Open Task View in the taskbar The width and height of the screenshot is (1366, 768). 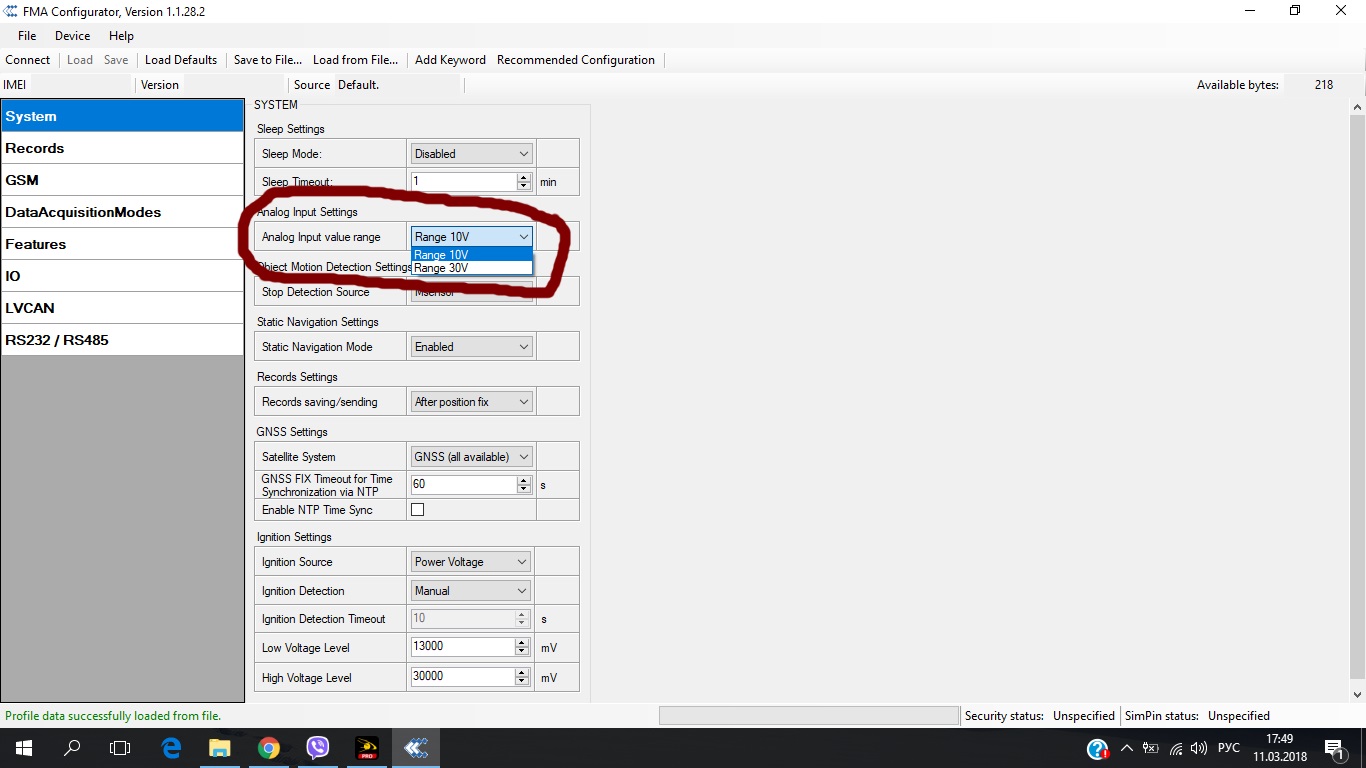click(x=120, y=748)
